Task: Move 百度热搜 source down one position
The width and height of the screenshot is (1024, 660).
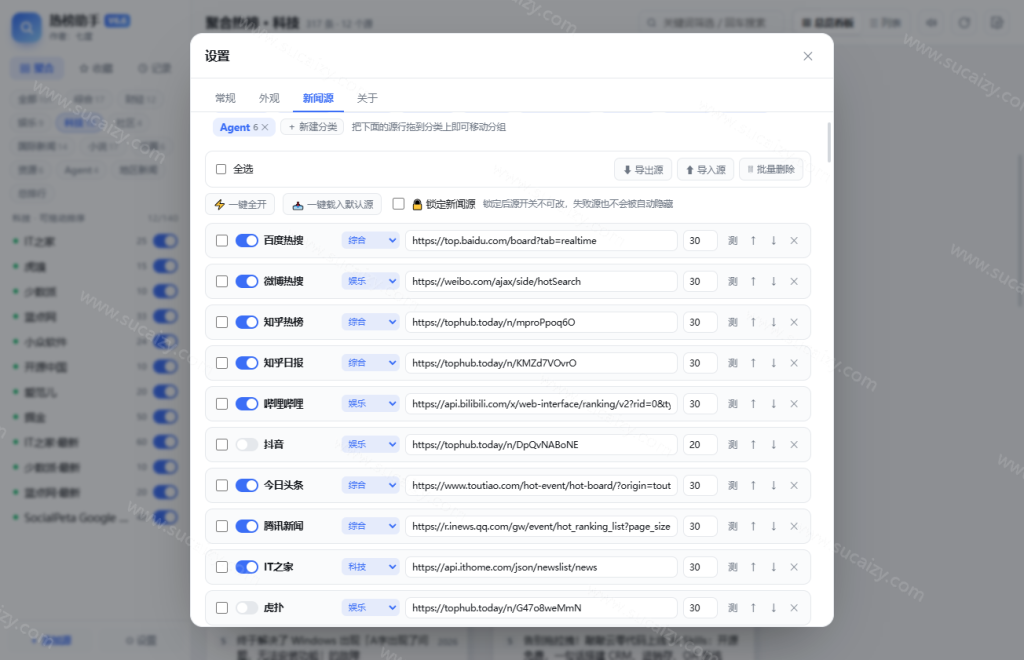Action: click(x=773, y=241)
